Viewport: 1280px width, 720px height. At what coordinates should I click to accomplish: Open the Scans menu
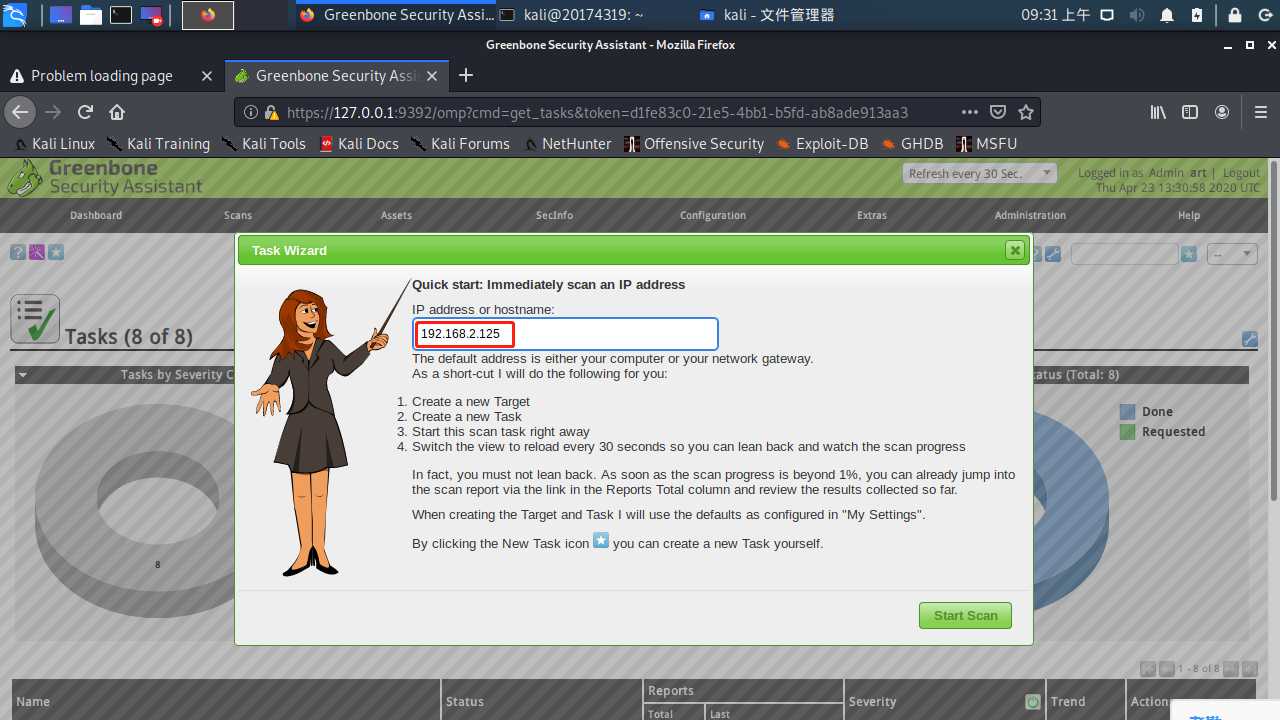pos(238,215)
